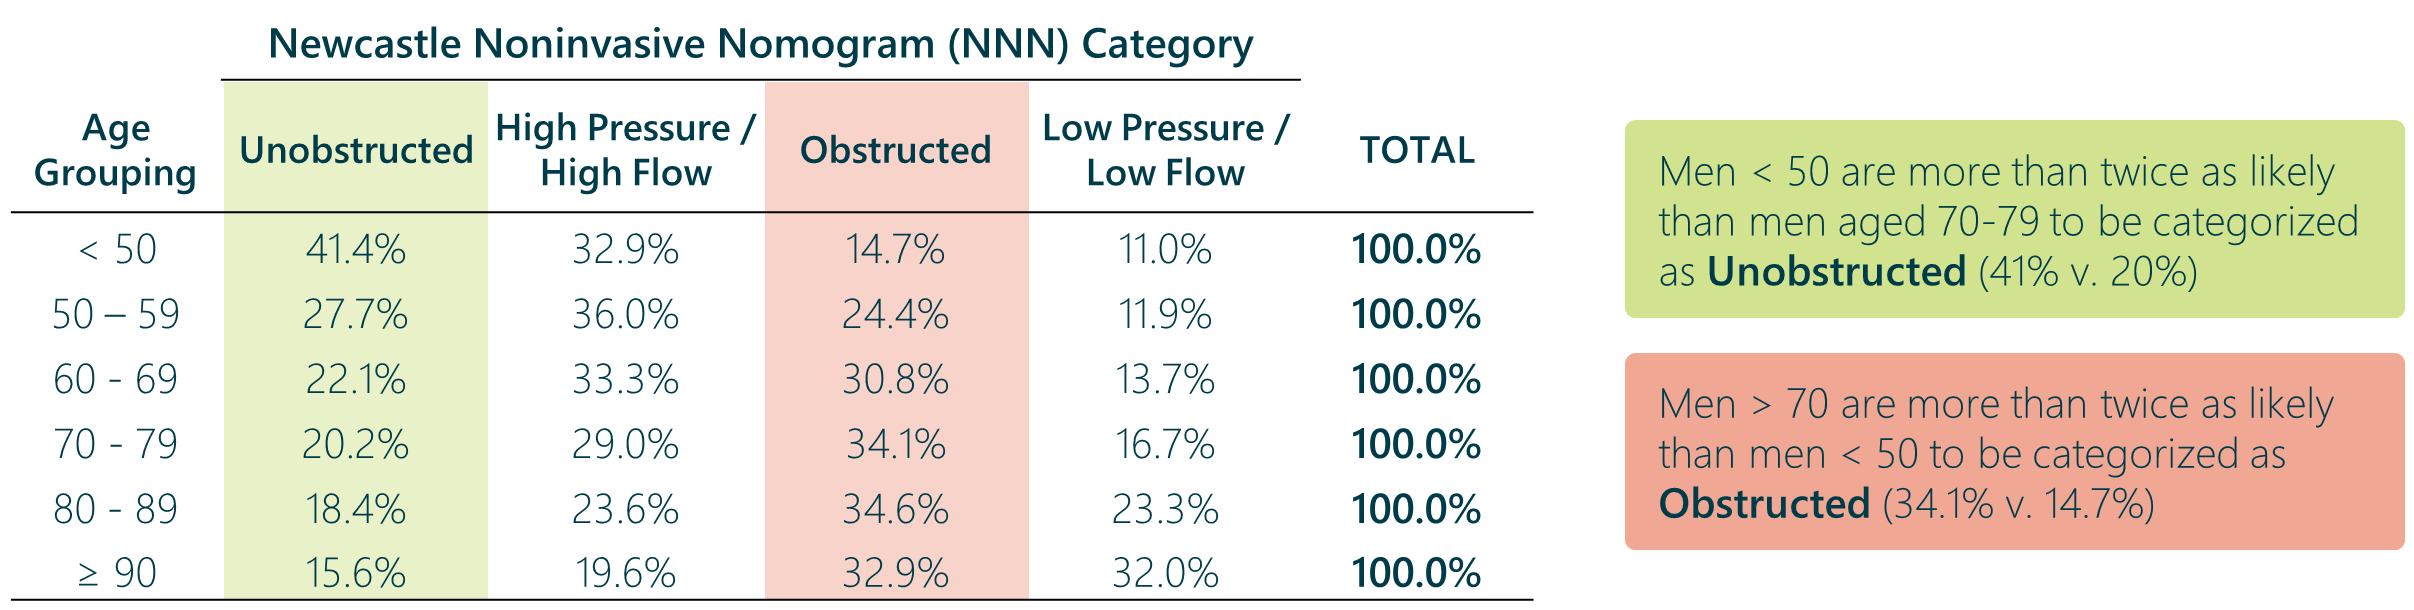Select the 32.0% Low Pressure cell
2414x610 pixels.
click(1166, 573)
